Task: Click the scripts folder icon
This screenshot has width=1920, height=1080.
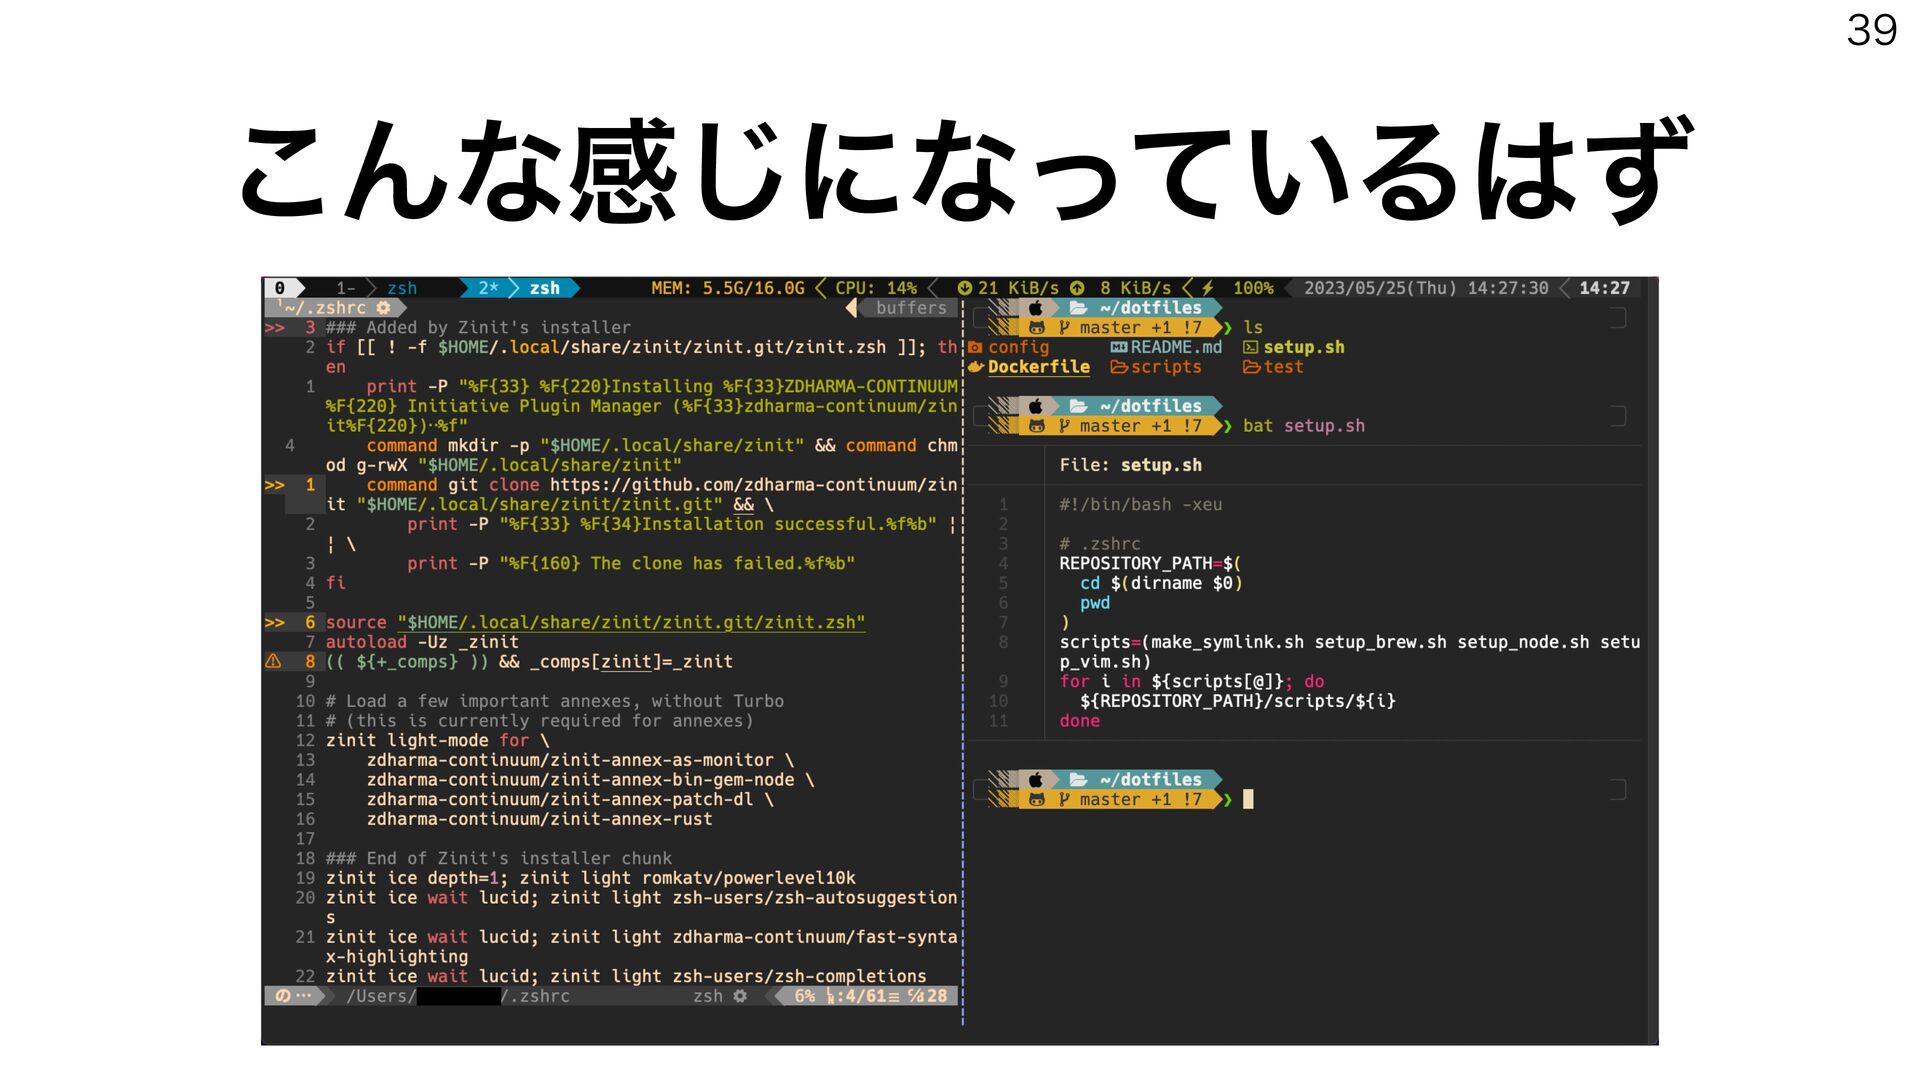Action: (x=1119, y=367)
